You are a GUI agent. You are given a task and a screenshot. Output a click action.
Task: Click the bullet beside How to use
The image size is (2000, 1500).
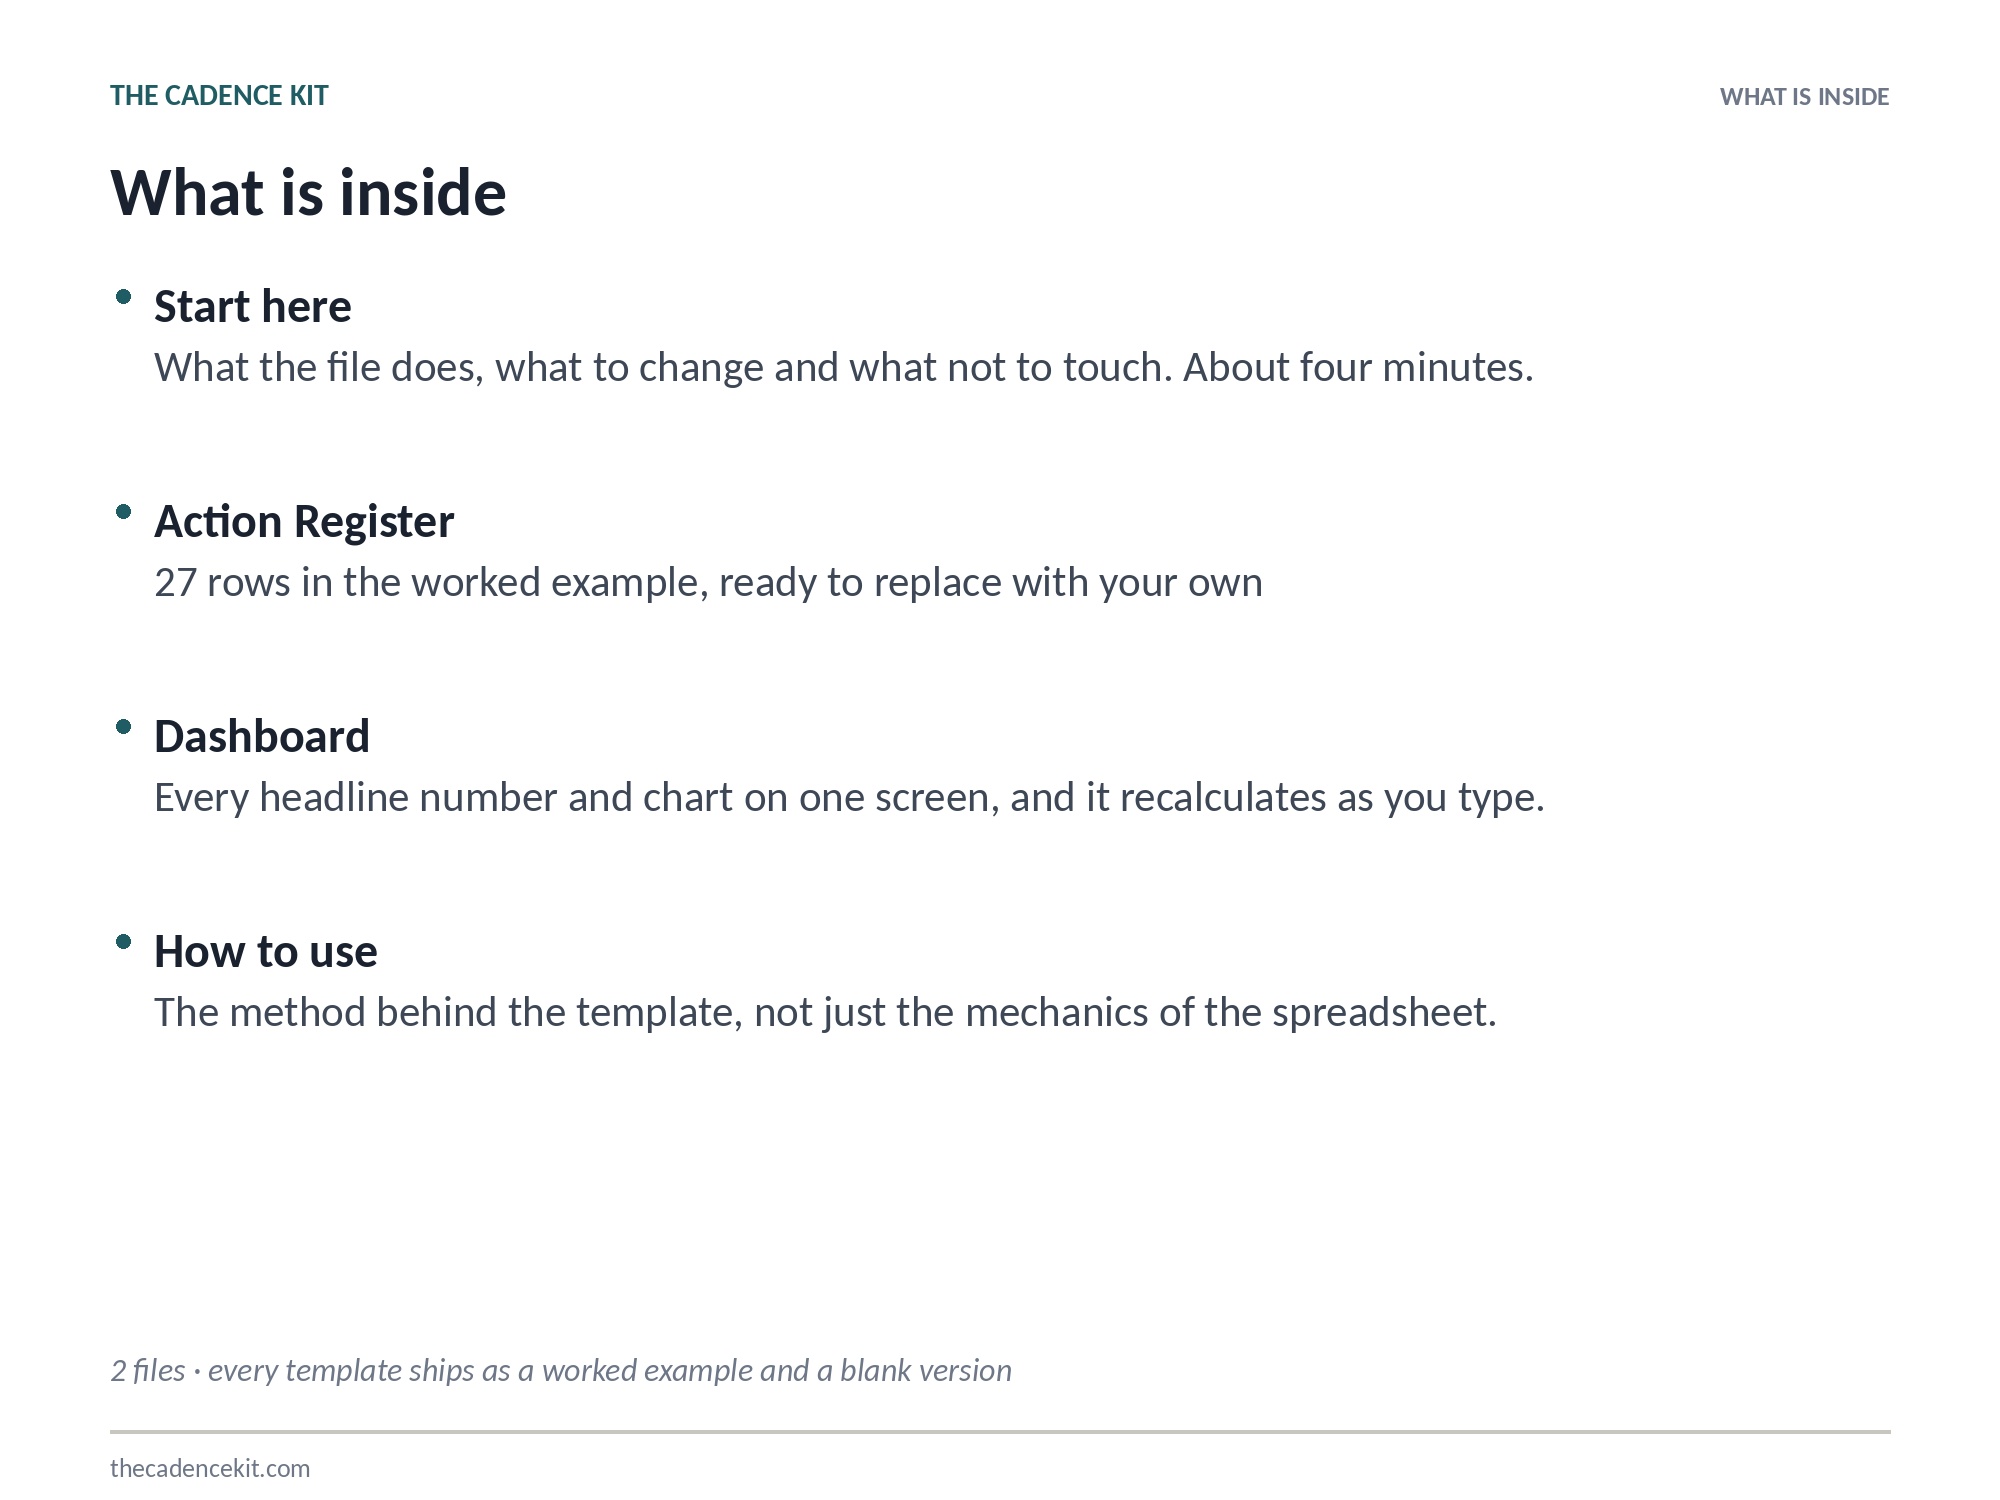click(x=124, y=942)
